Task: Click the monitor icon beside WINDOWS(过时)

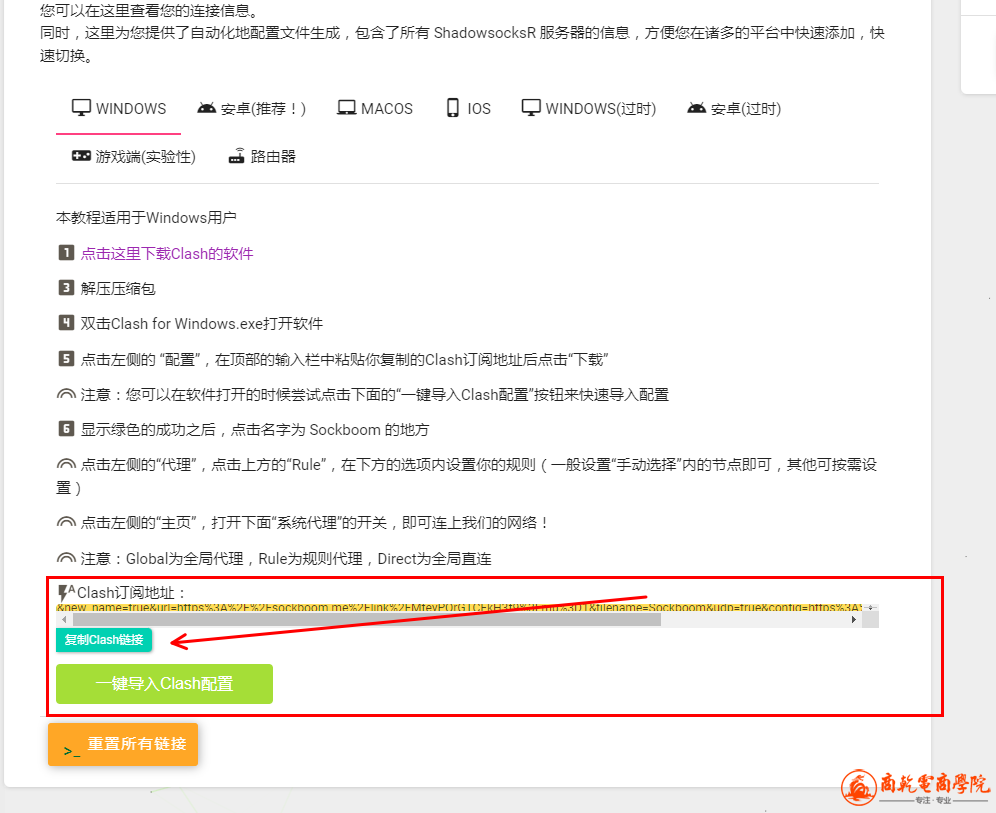Action: 531,108
